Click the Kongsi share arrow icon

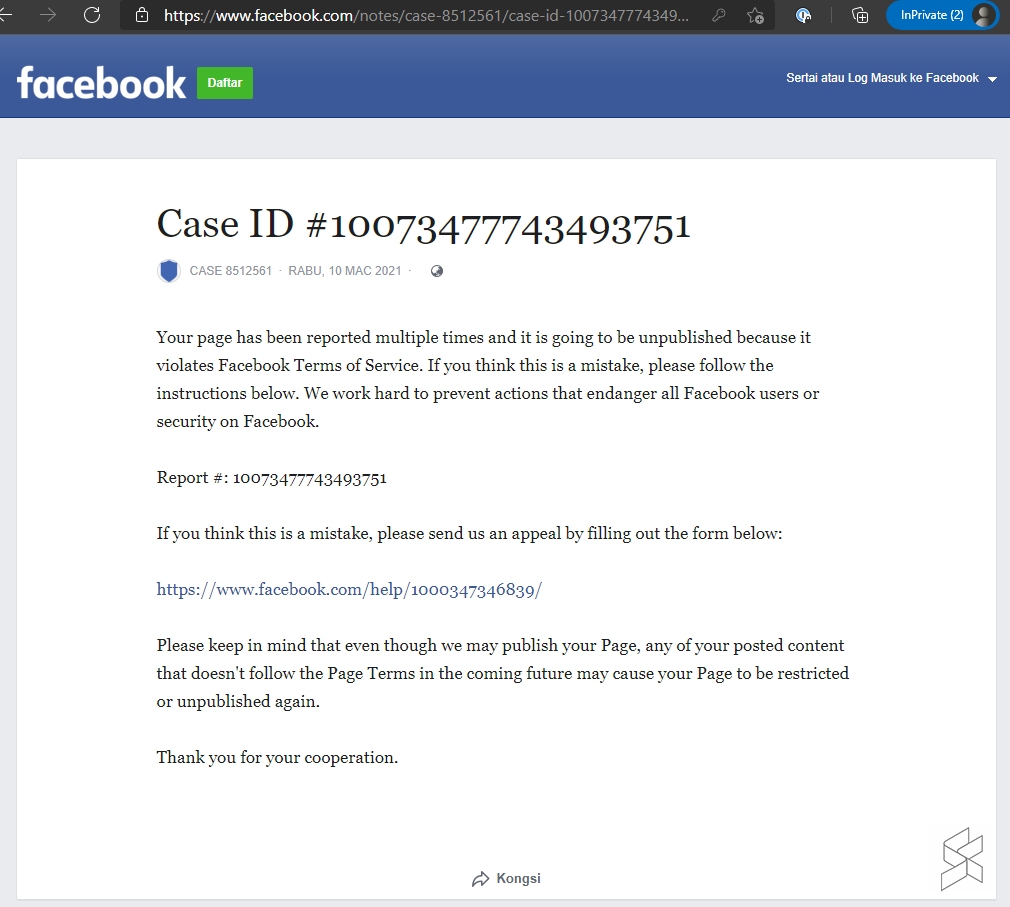(480, 879)
